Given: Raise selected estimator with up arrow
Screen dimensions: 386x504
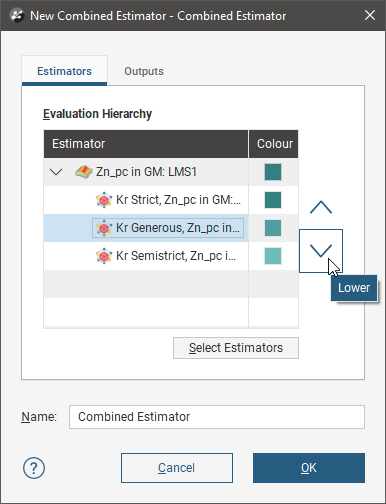Looking at the screenshot, I should pos(321,207).
